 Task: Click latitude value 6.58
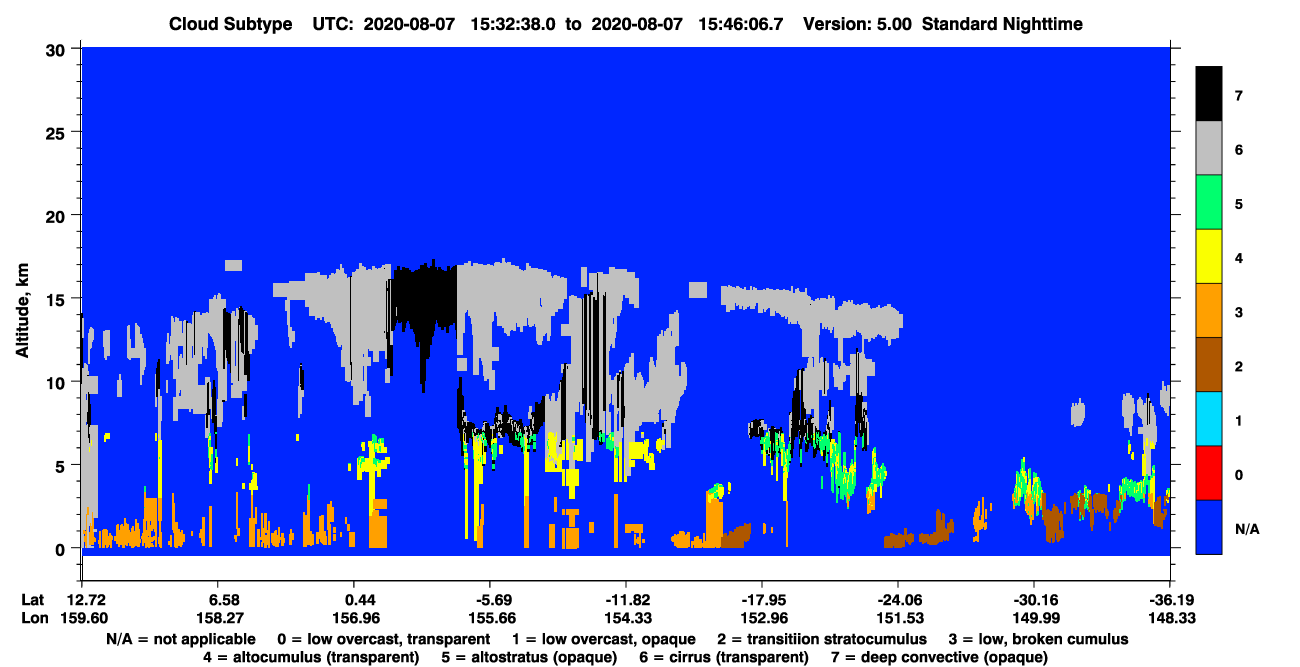219,600
